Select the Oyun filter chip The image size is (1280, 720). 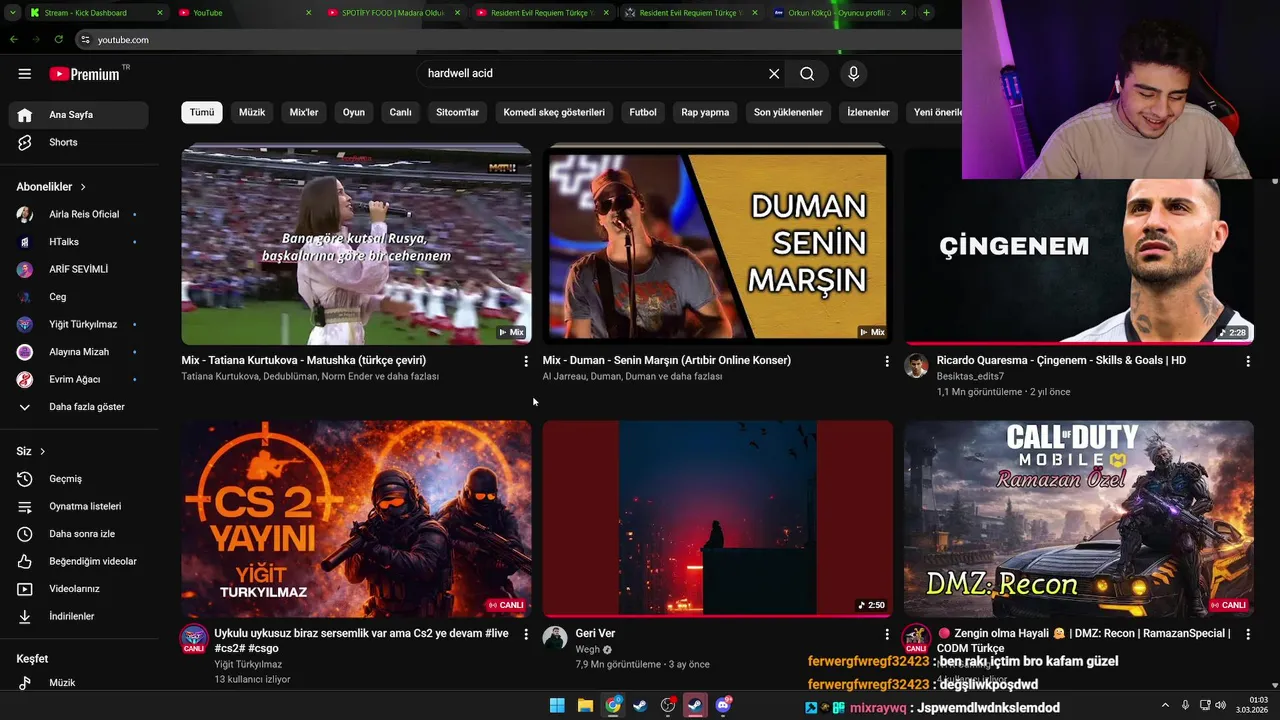pyautogui.click(x=354, y=112)
